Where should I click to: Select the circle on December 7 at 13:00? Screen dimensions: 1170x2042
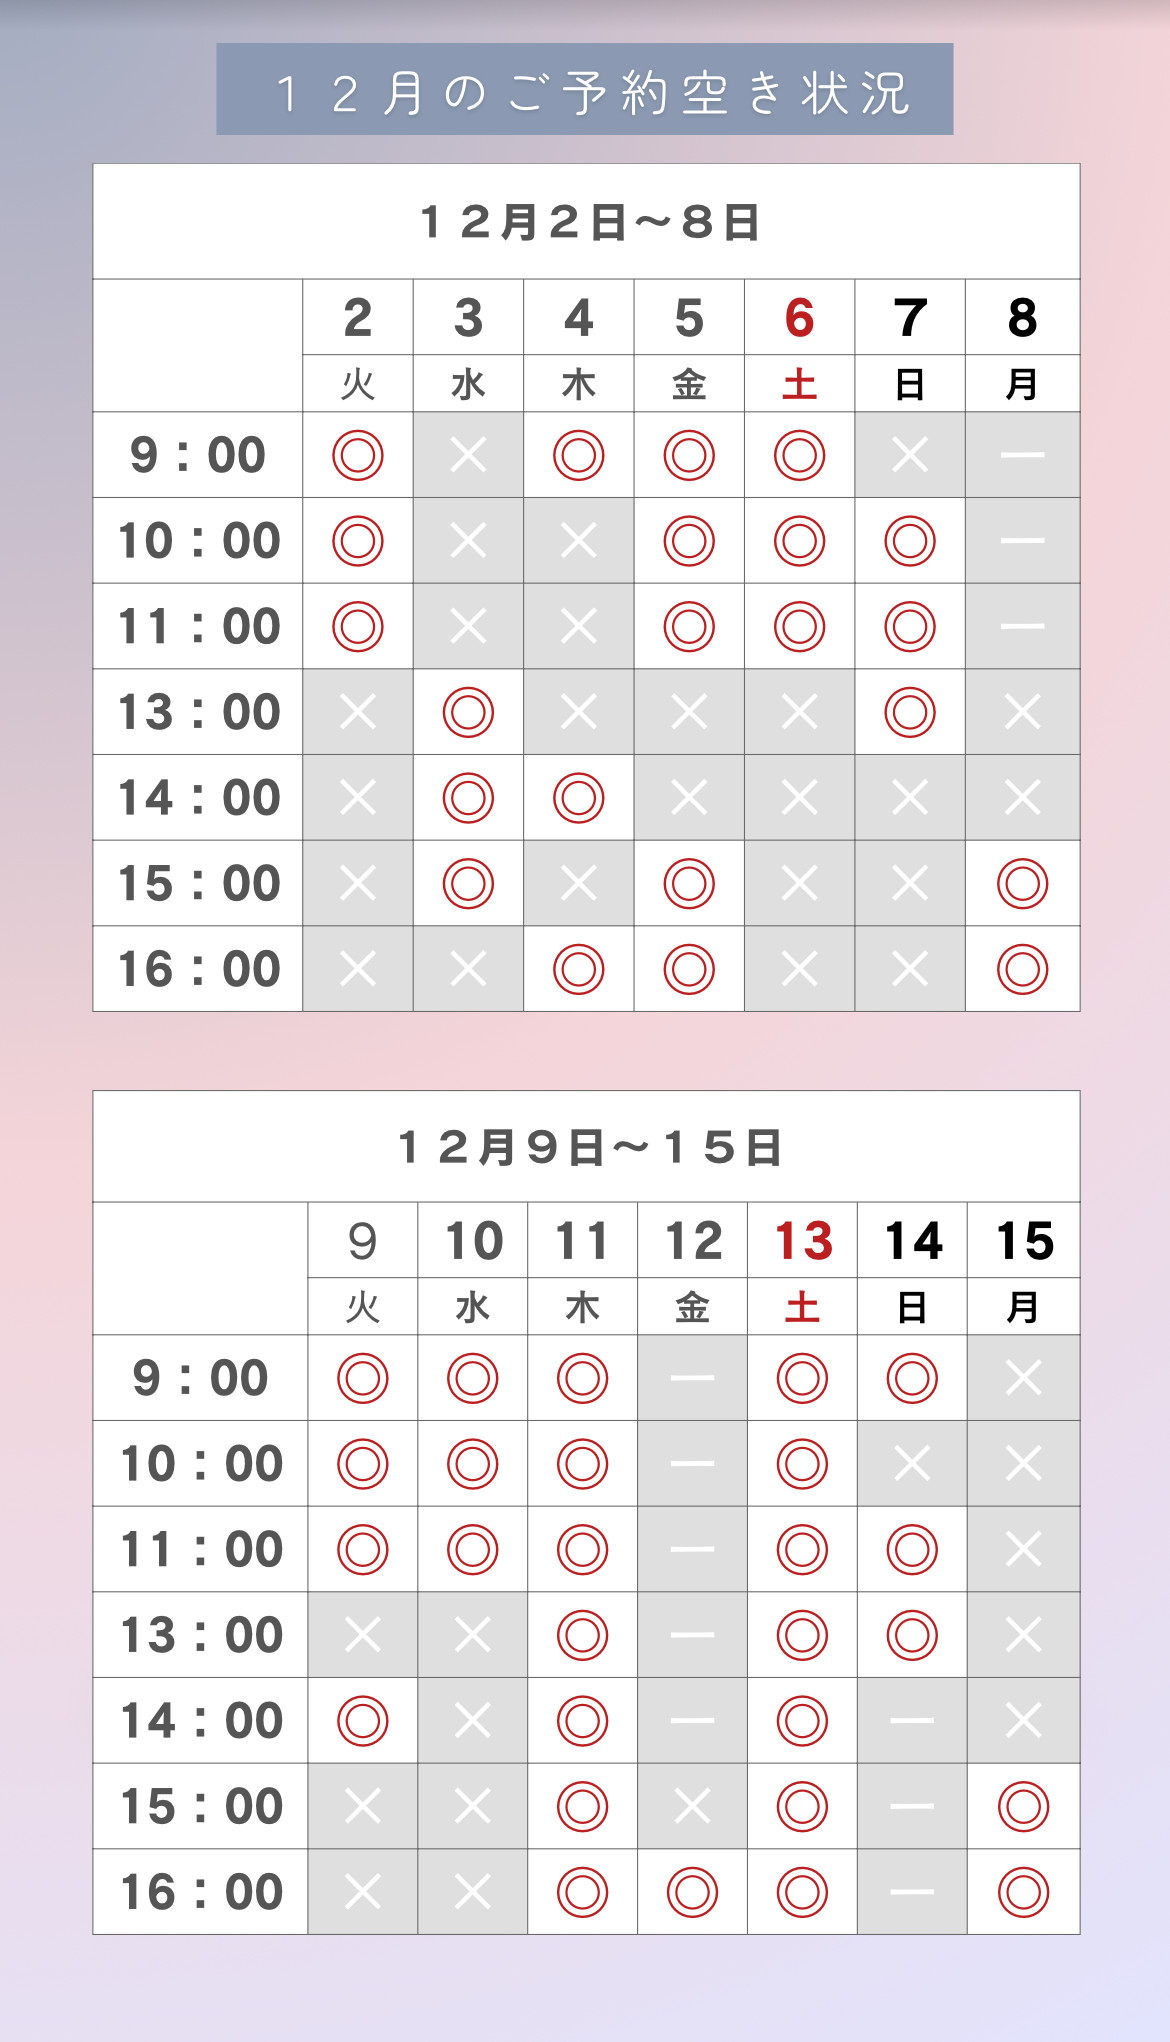click(x=910, y=712)
